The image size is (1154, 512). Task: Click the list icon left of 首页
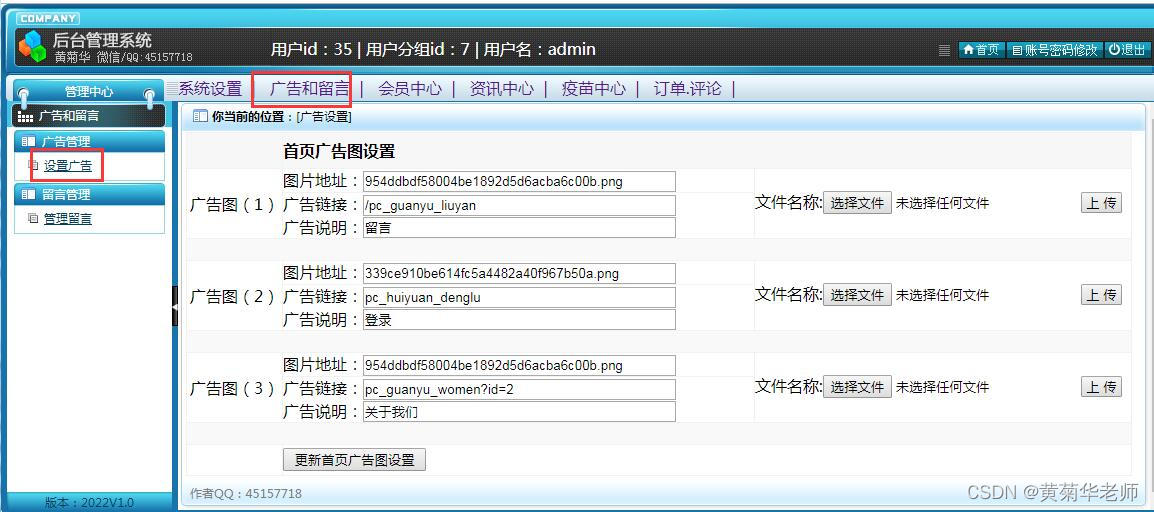coord(945,50)
